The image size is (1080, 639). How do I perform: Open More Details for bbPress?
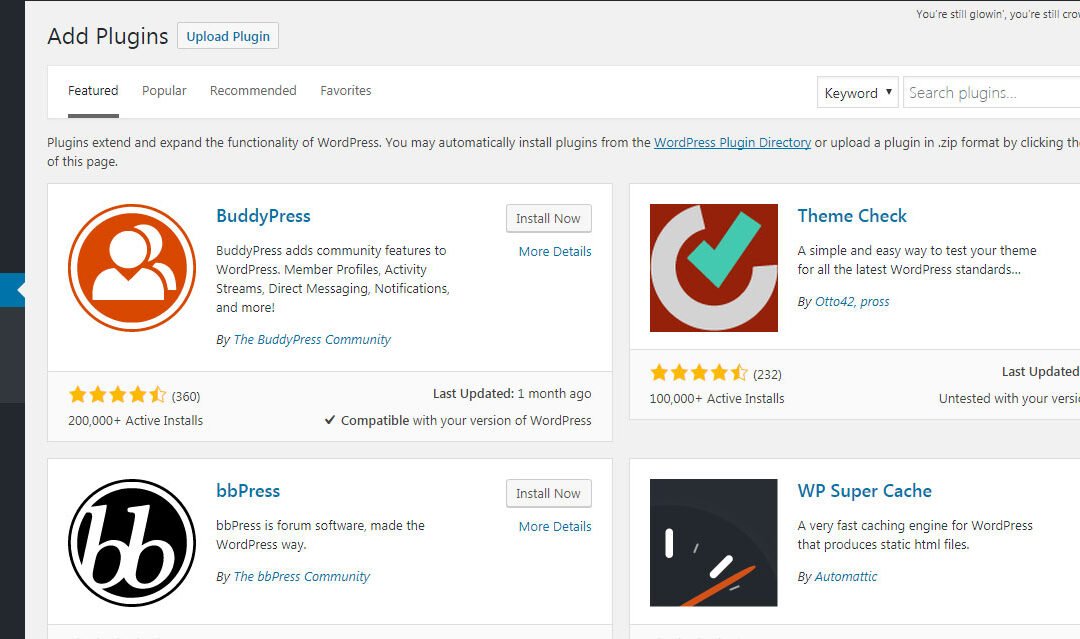click(x=555, y=527)
